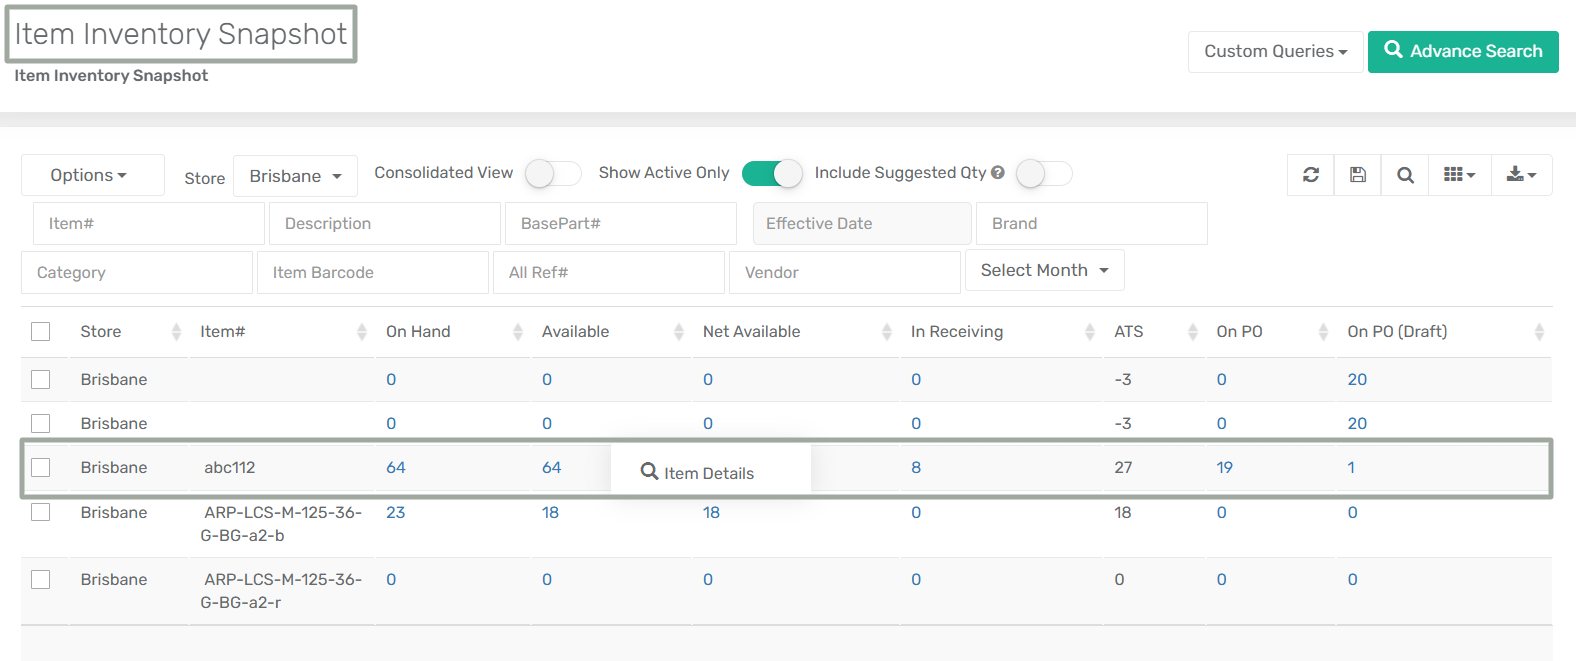
Task: Click the help icon beside Include Suggested Qty
Action: pos(997,173)
